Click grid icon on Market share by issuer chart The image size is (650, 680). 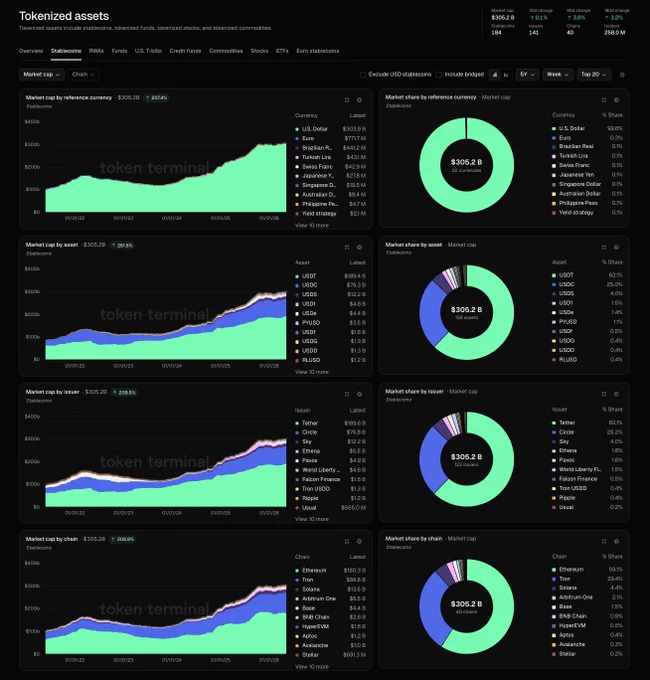[604, 394]
